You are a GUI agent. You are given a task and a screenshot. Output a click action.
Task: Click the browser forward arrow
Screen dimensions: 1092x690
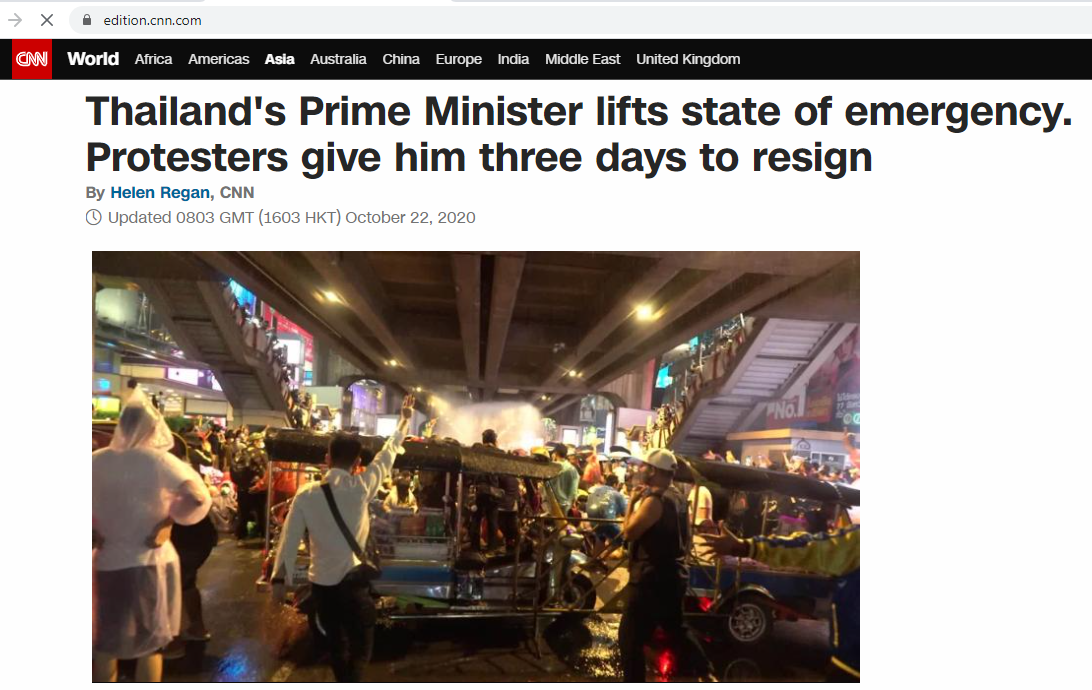pos(15,20)
